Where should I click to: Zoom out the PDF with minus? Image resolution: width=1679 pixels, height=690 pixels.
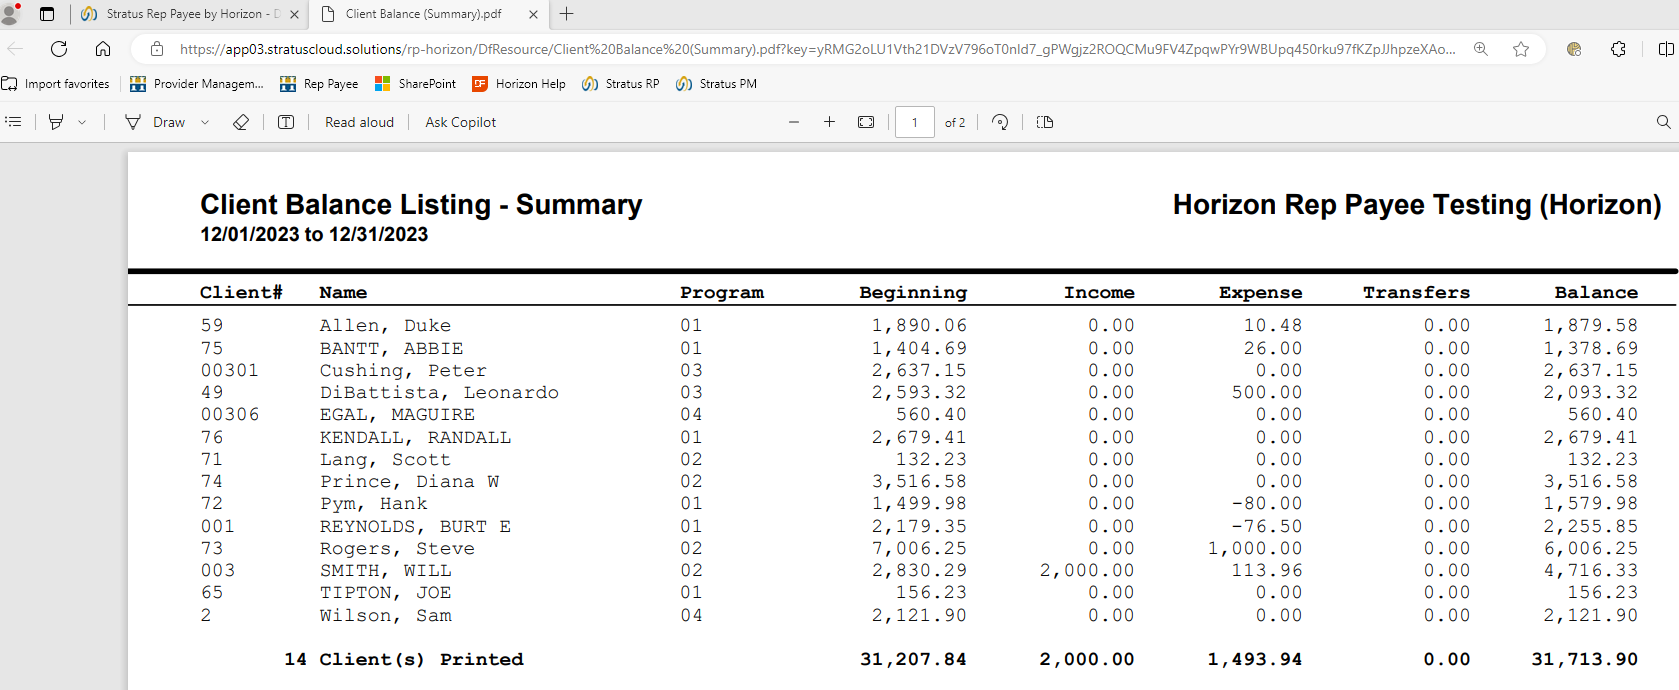point(794,122)
